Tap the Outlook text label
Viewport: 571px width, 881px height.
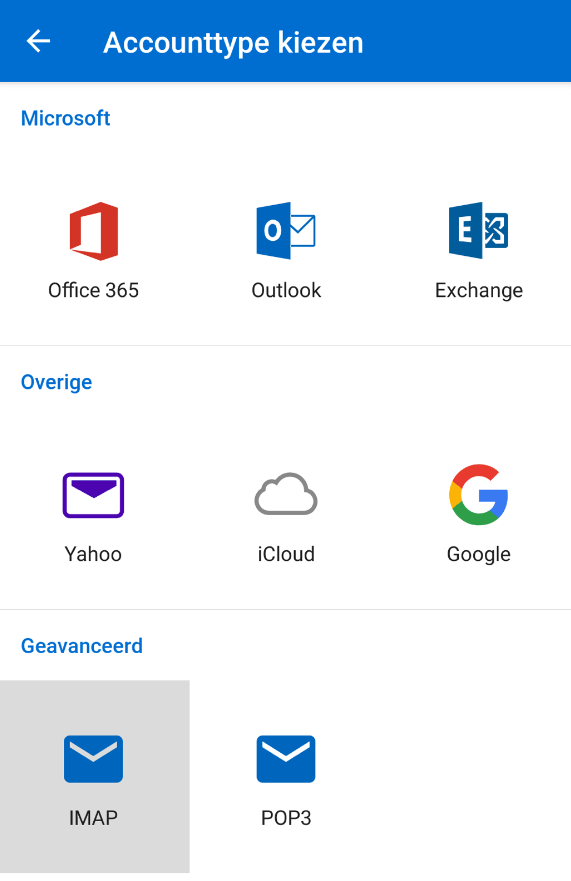click(x=286, y=290)
